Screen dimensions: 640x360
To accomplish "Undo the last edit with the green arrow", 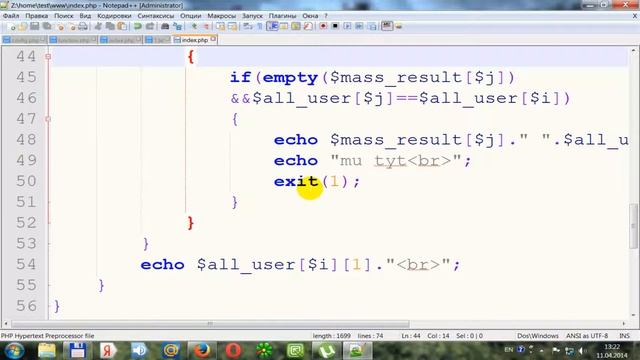I will (x=138, y=27).
